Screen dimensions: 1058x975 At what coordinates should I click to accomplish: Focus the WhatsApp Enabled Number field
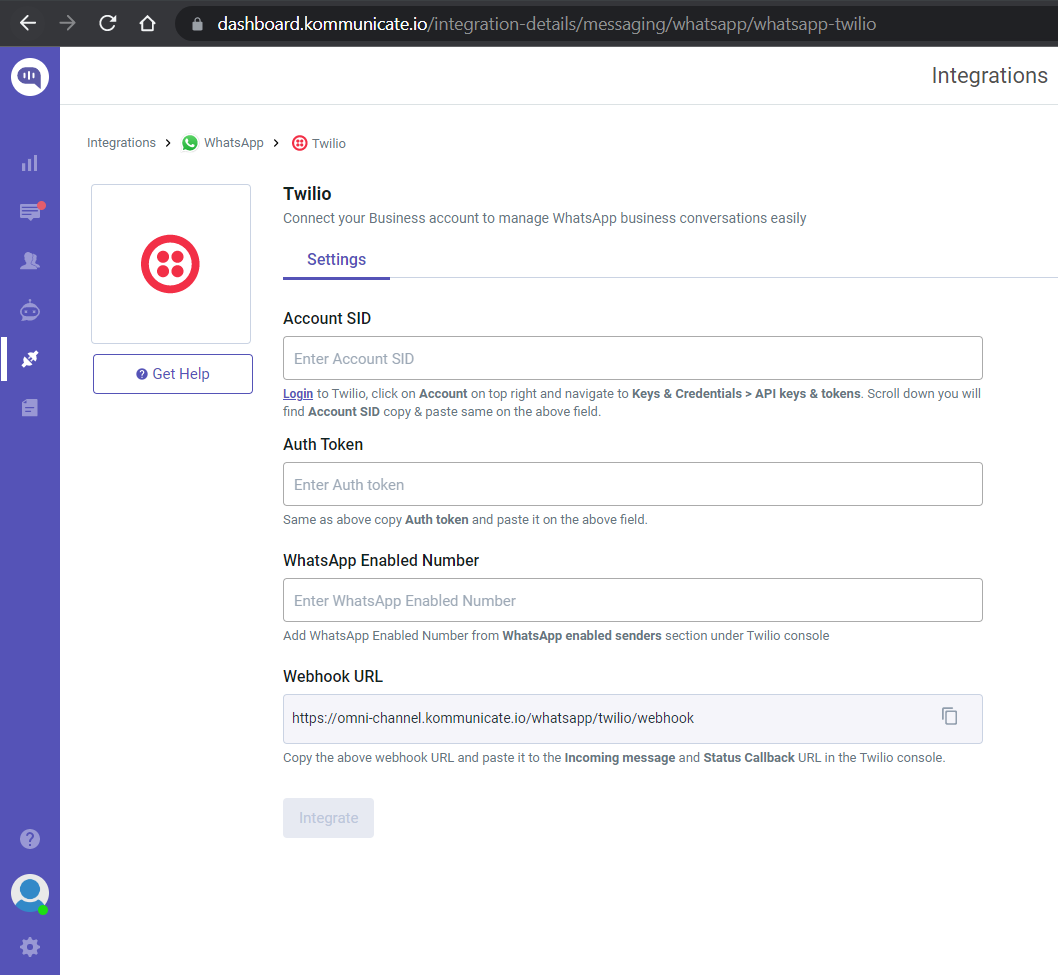(x=633, y=600)
